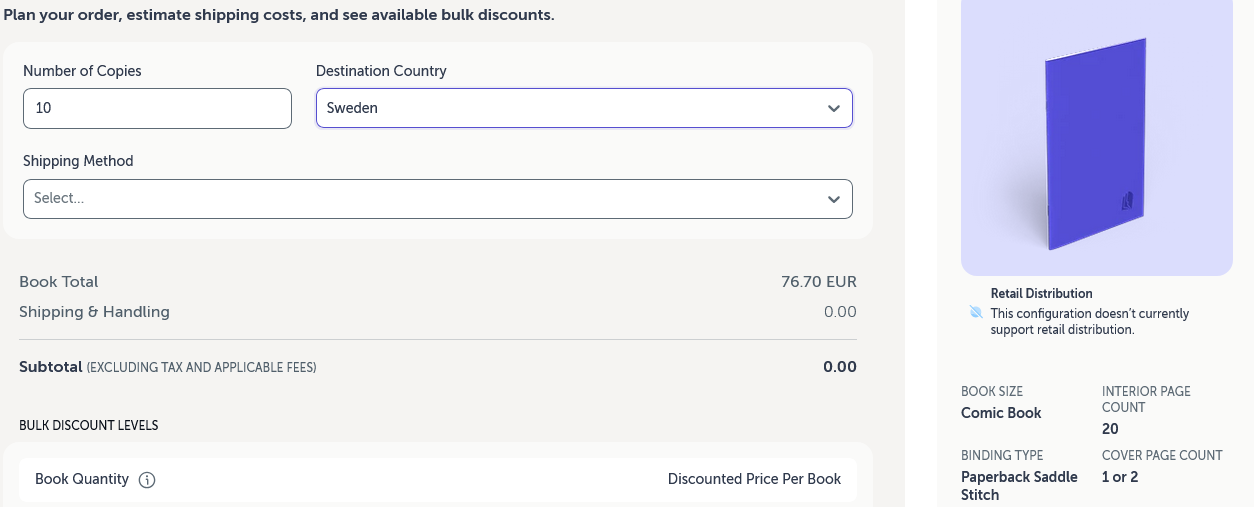Click the Destination Country chevron arrow
1254x507 pixels.
(x=834, y=109)
